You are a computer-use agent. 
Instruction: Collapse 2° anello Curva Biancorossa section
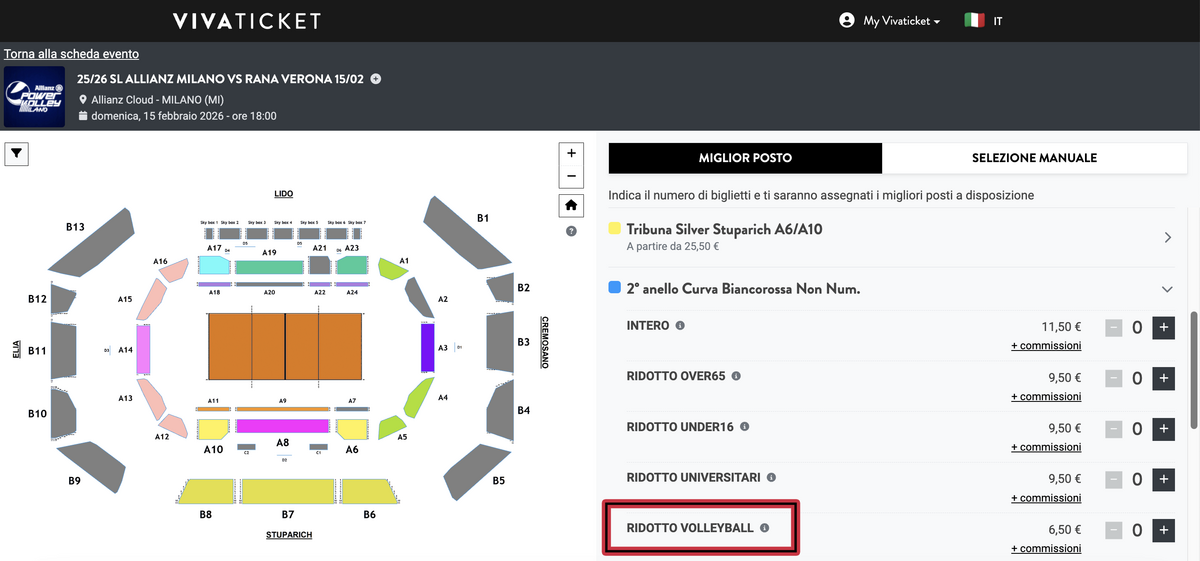1167,289
